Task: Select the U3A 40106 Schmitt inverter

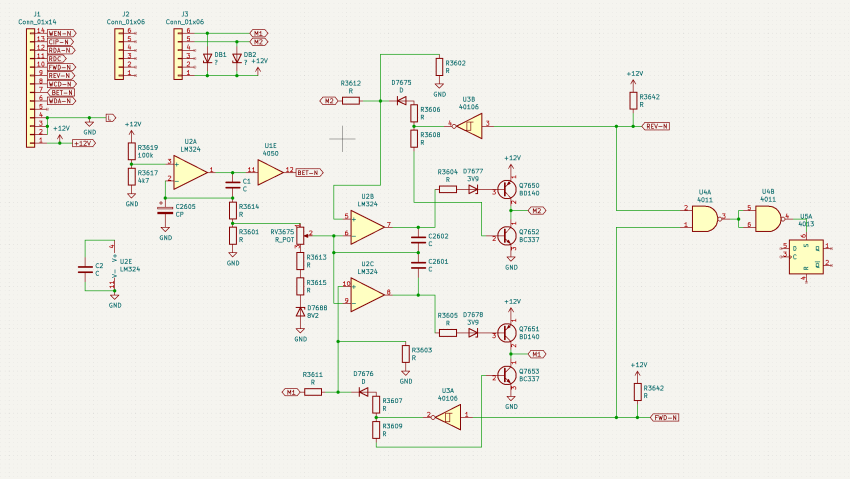Action: pyautogui.click(x=447, y=415)
